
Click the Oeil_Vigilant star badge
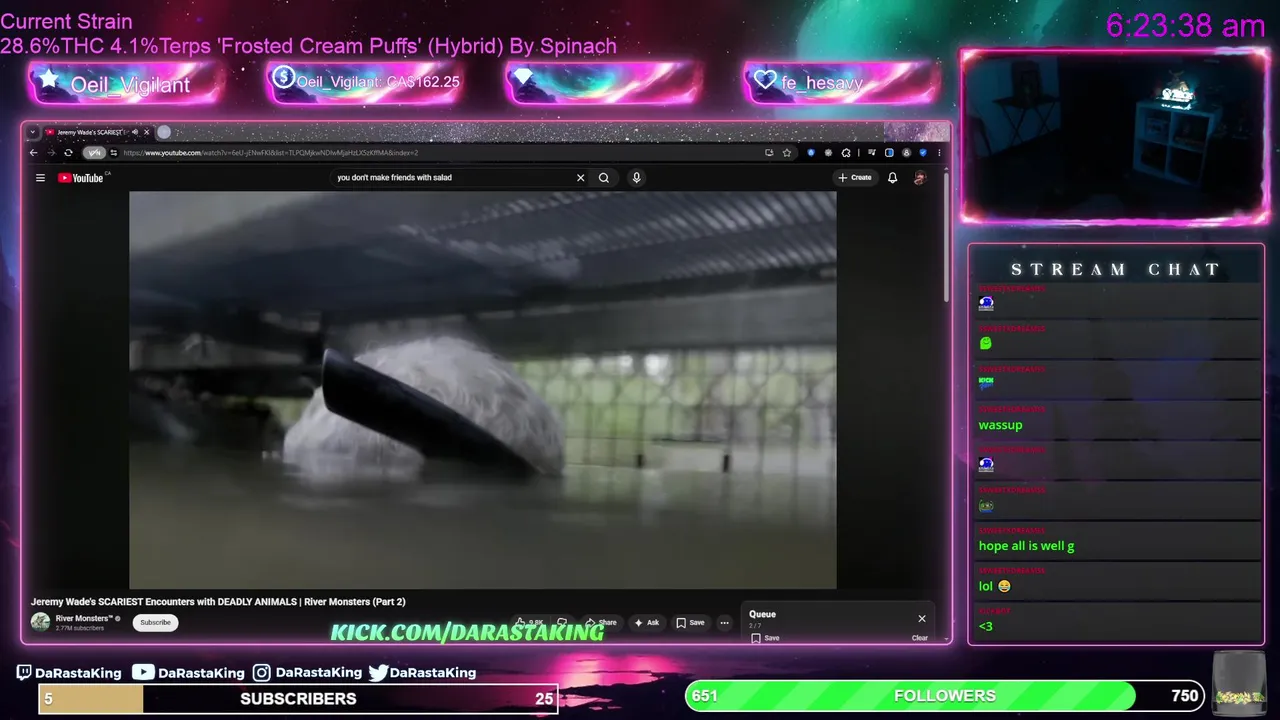tap(126, 84)
